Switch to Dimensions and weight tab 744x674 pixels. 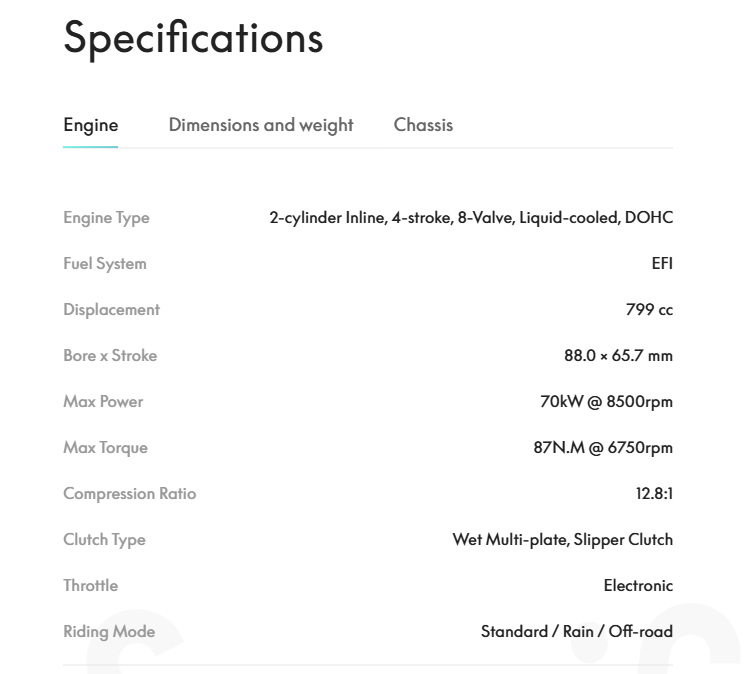[x=260, y=125]
